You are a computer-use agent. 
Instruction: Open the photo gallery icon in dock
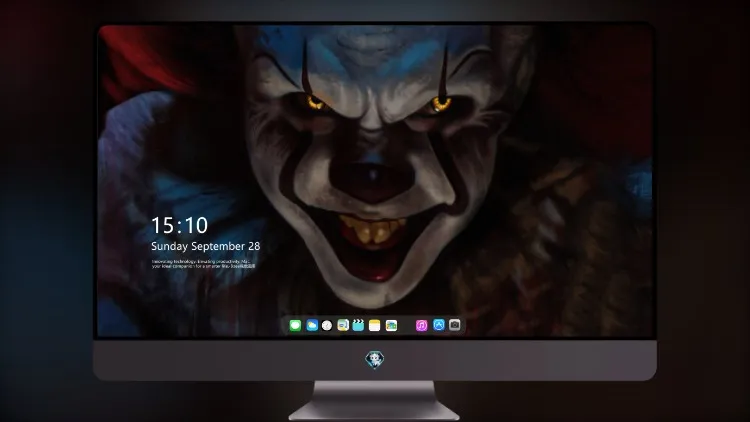(391, 325)
